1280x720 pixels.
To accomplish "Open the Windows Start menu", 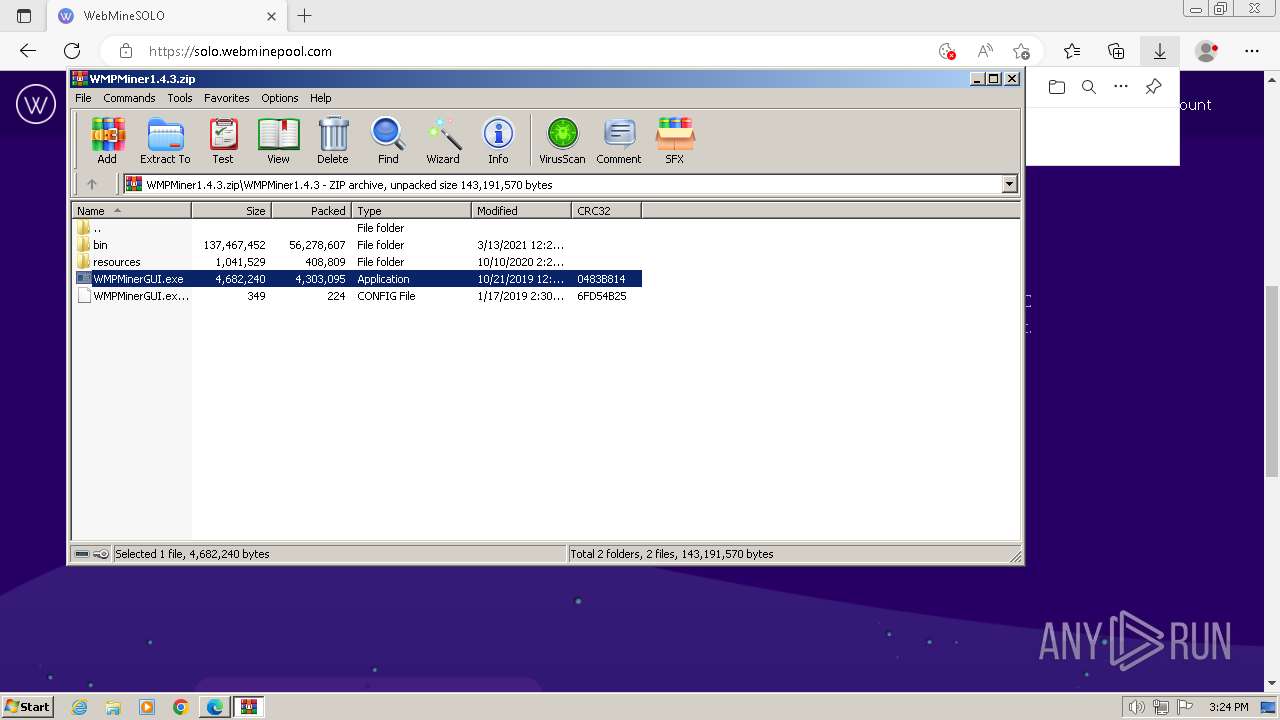I will click(28, 707).
